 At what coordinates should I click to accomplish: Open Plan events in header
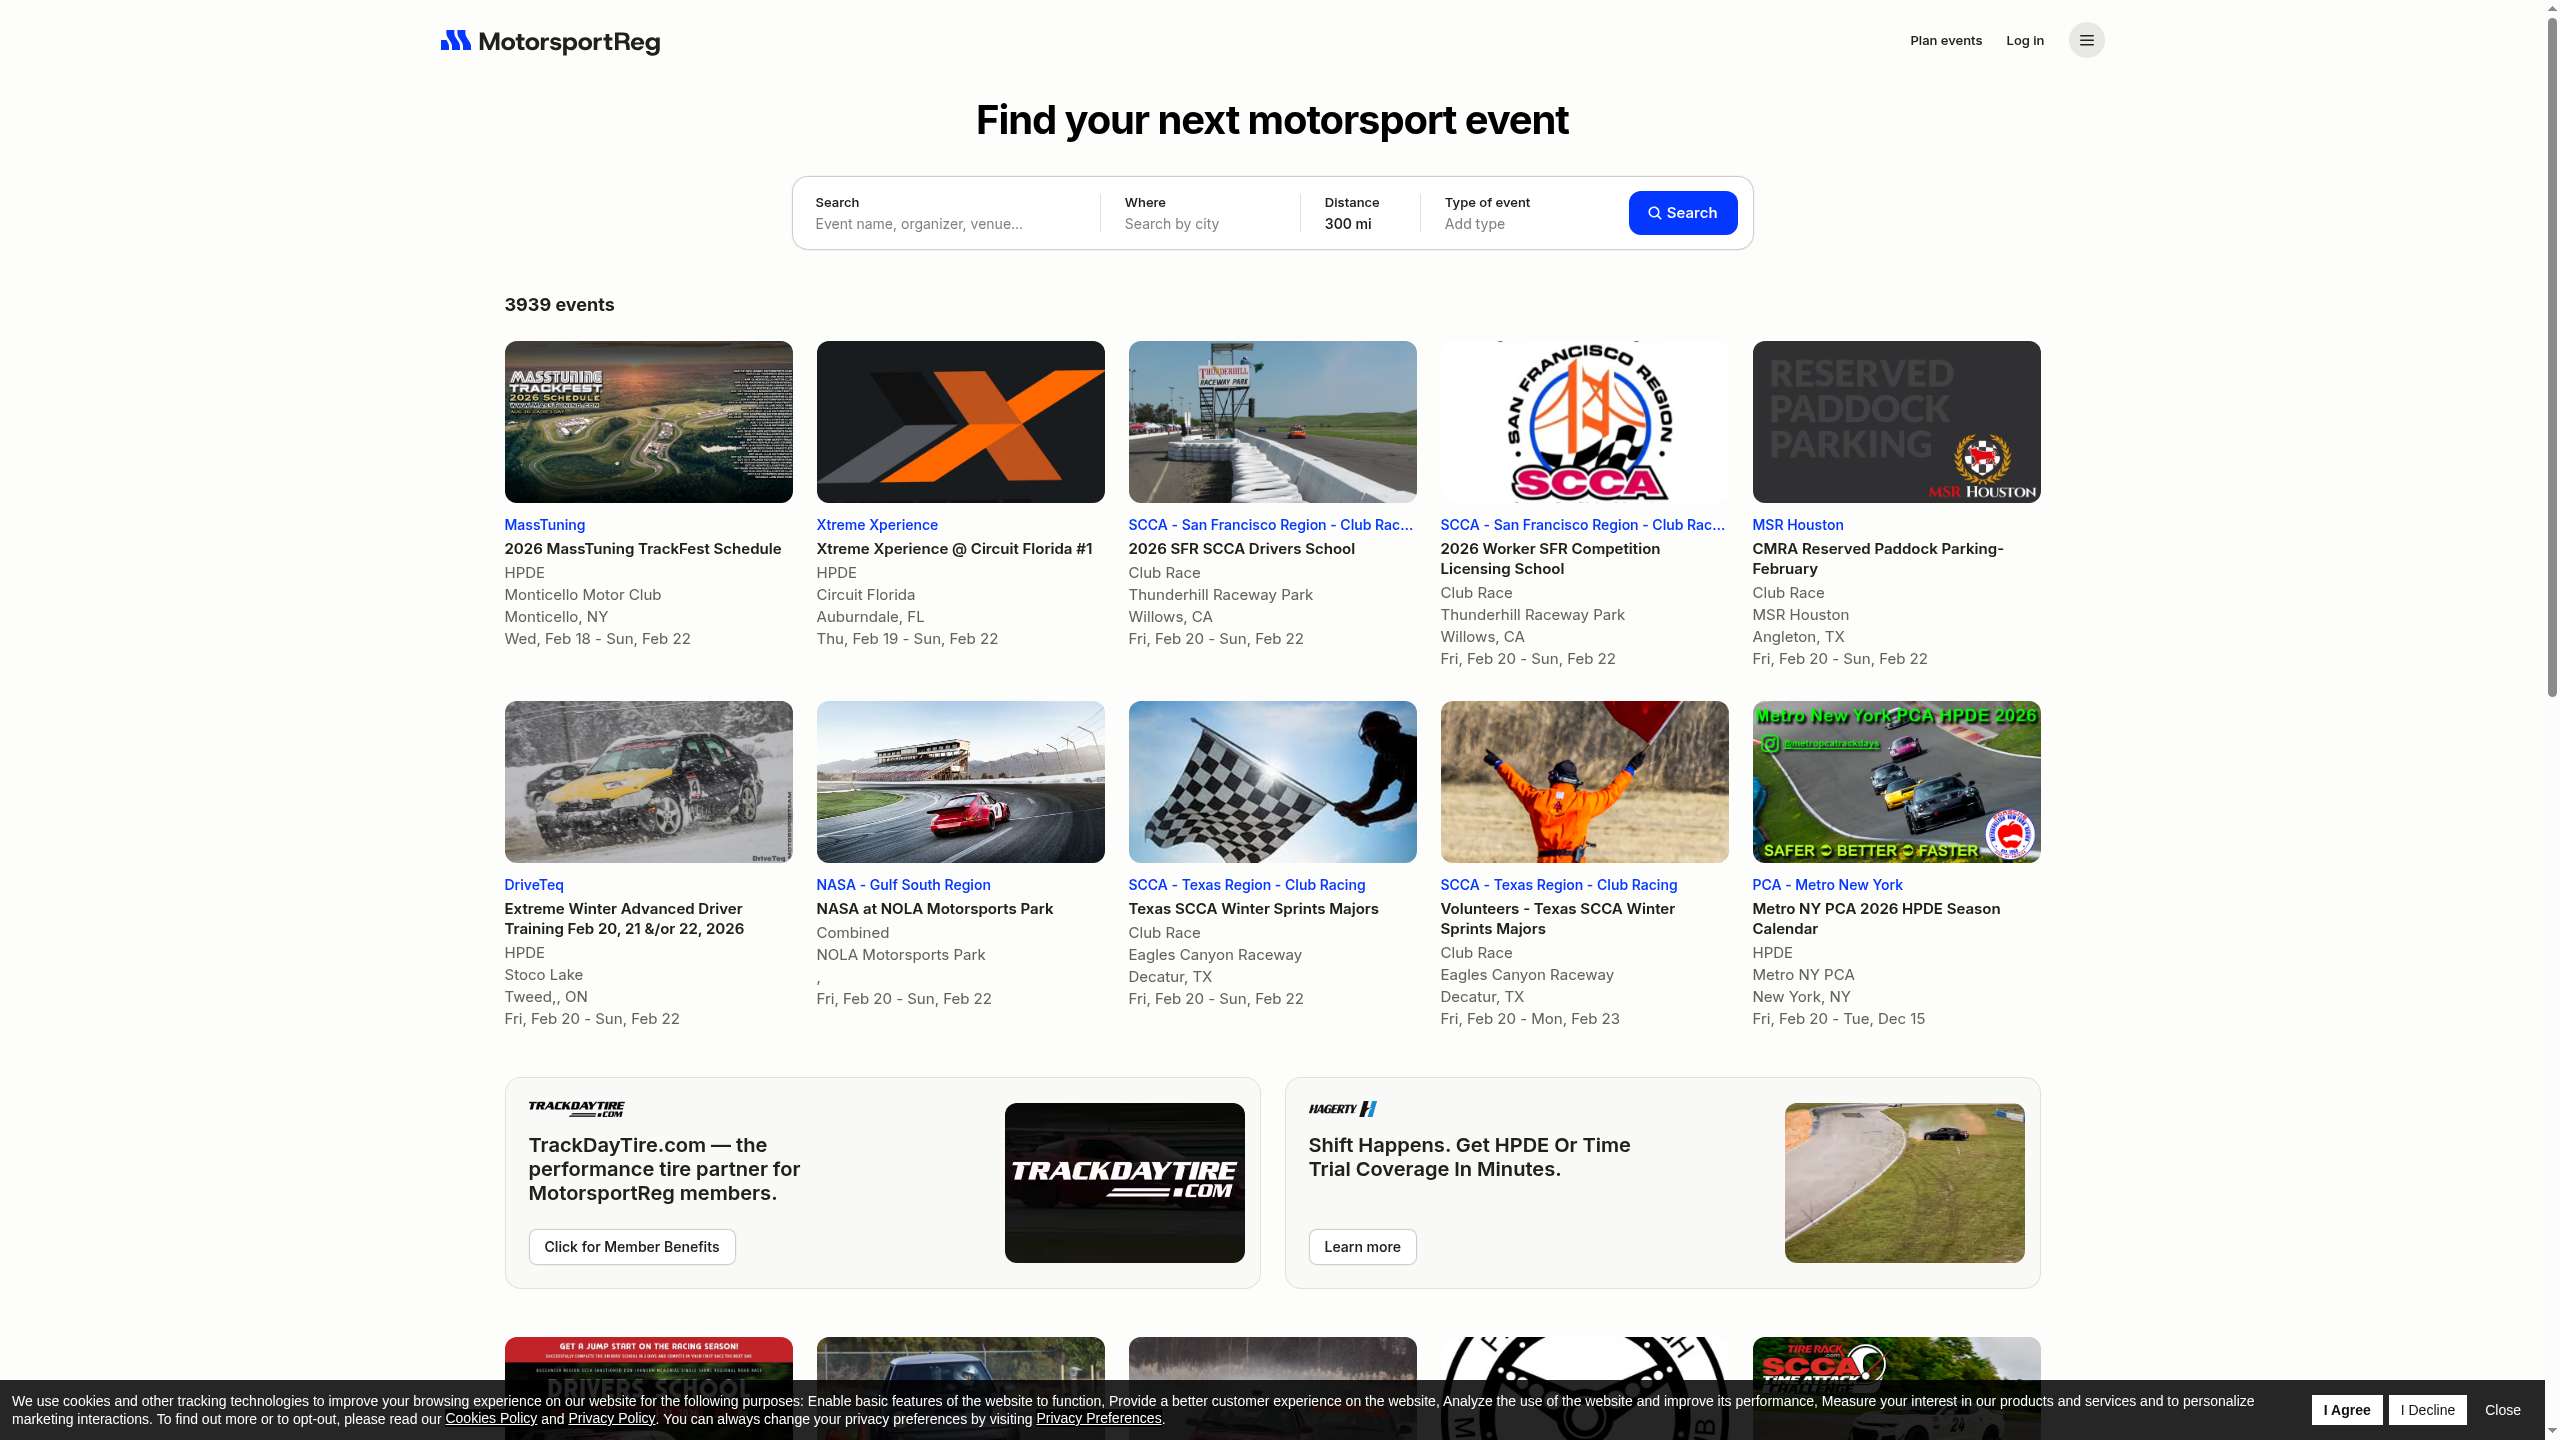pyautogui.click(x=1945, y=41)
